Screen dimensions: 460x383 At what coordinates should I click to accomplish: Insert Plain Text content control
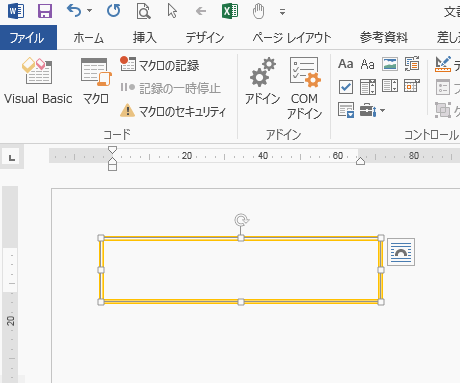click(368, 64)
